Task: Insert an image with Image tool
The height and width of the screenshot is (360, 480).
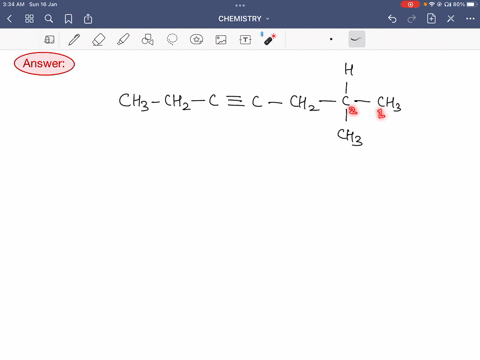Action: (x=221, y=40)
